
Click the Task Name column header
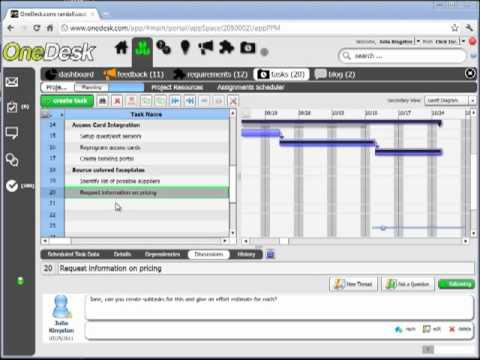[147, 114]
